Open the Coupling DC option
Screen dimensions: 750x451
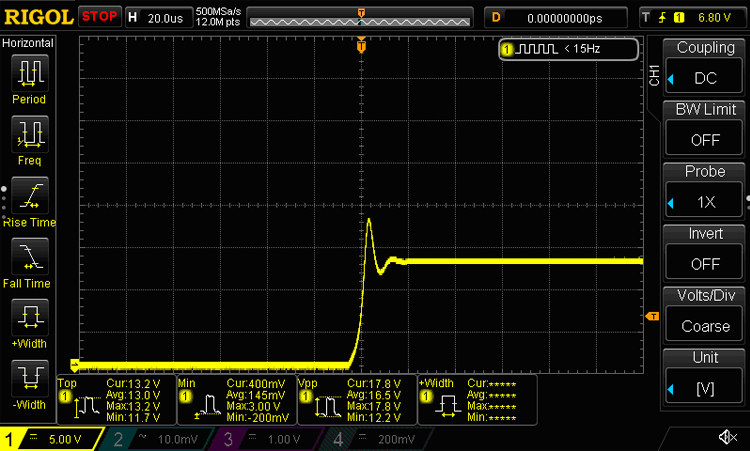click(x=704, y=77)
